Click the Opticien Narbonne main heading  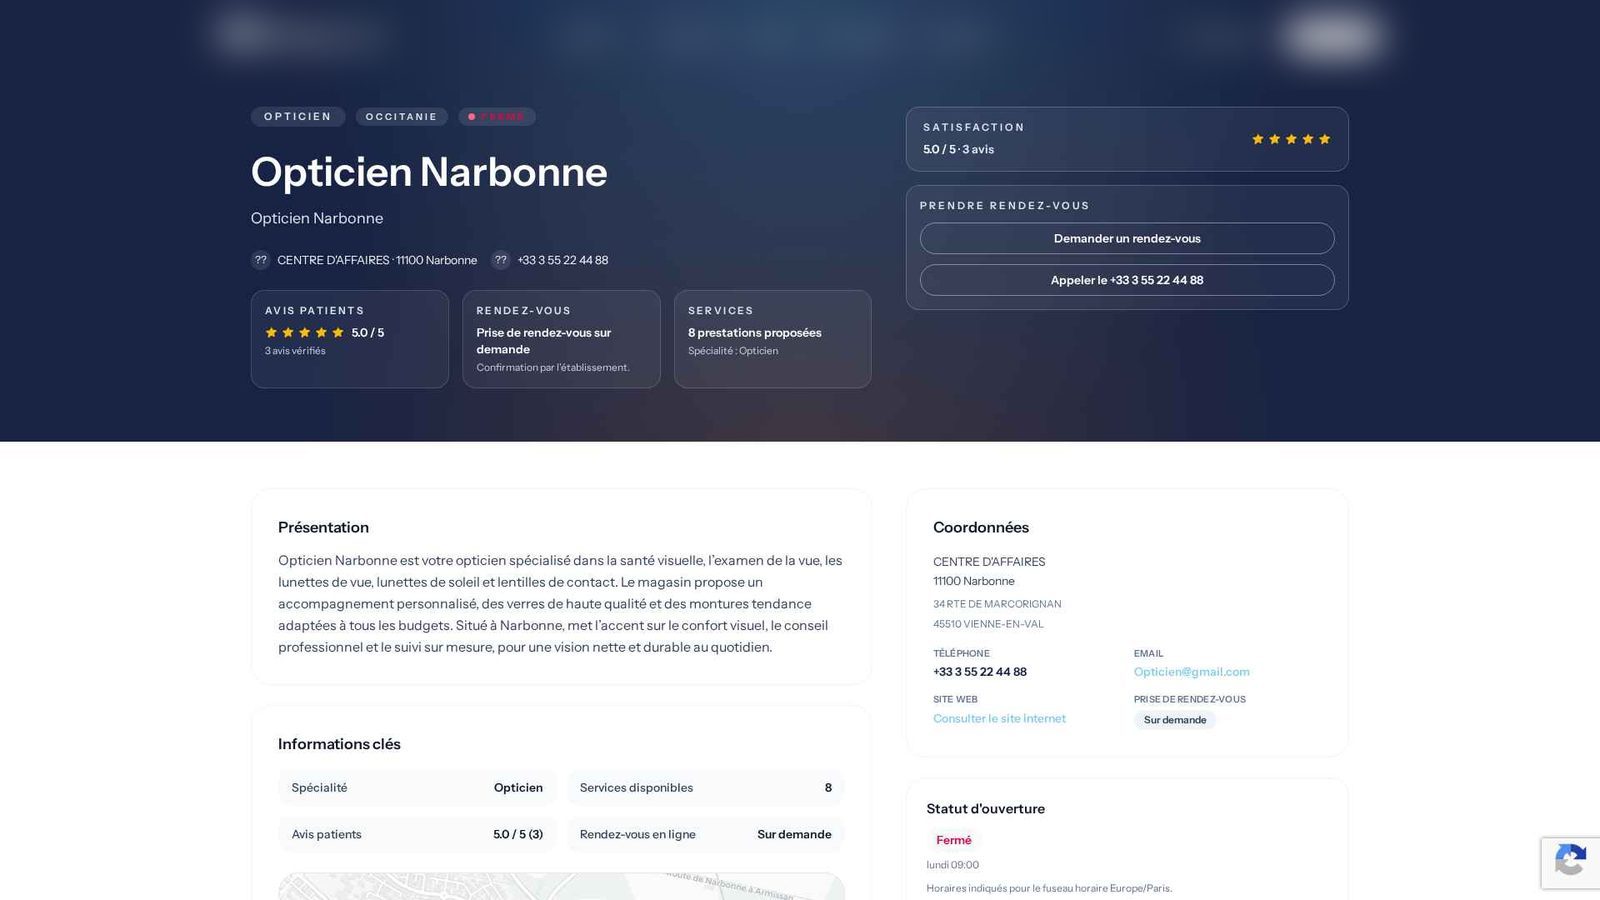(x=429, y=172)
